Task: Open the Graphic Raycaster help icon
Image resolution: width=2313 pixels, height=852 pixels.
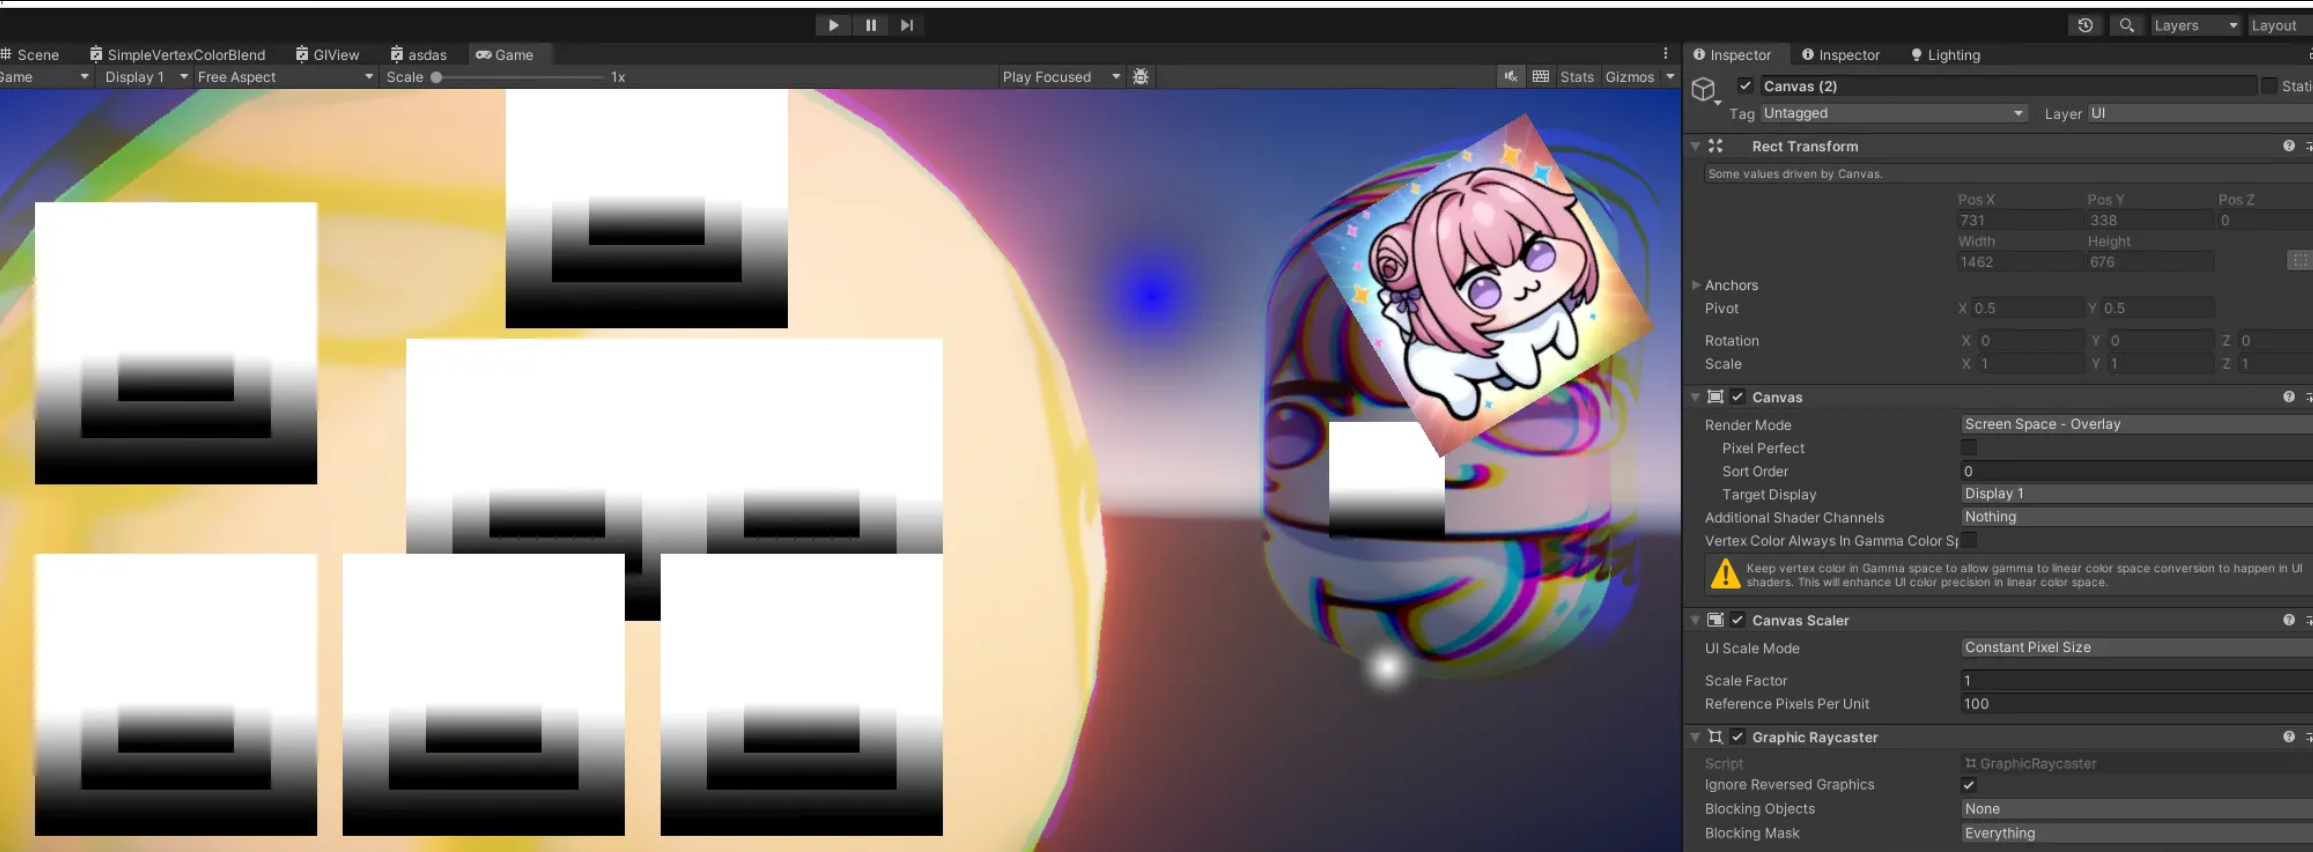Action: pyautogui.click(x=2289, y=737)
